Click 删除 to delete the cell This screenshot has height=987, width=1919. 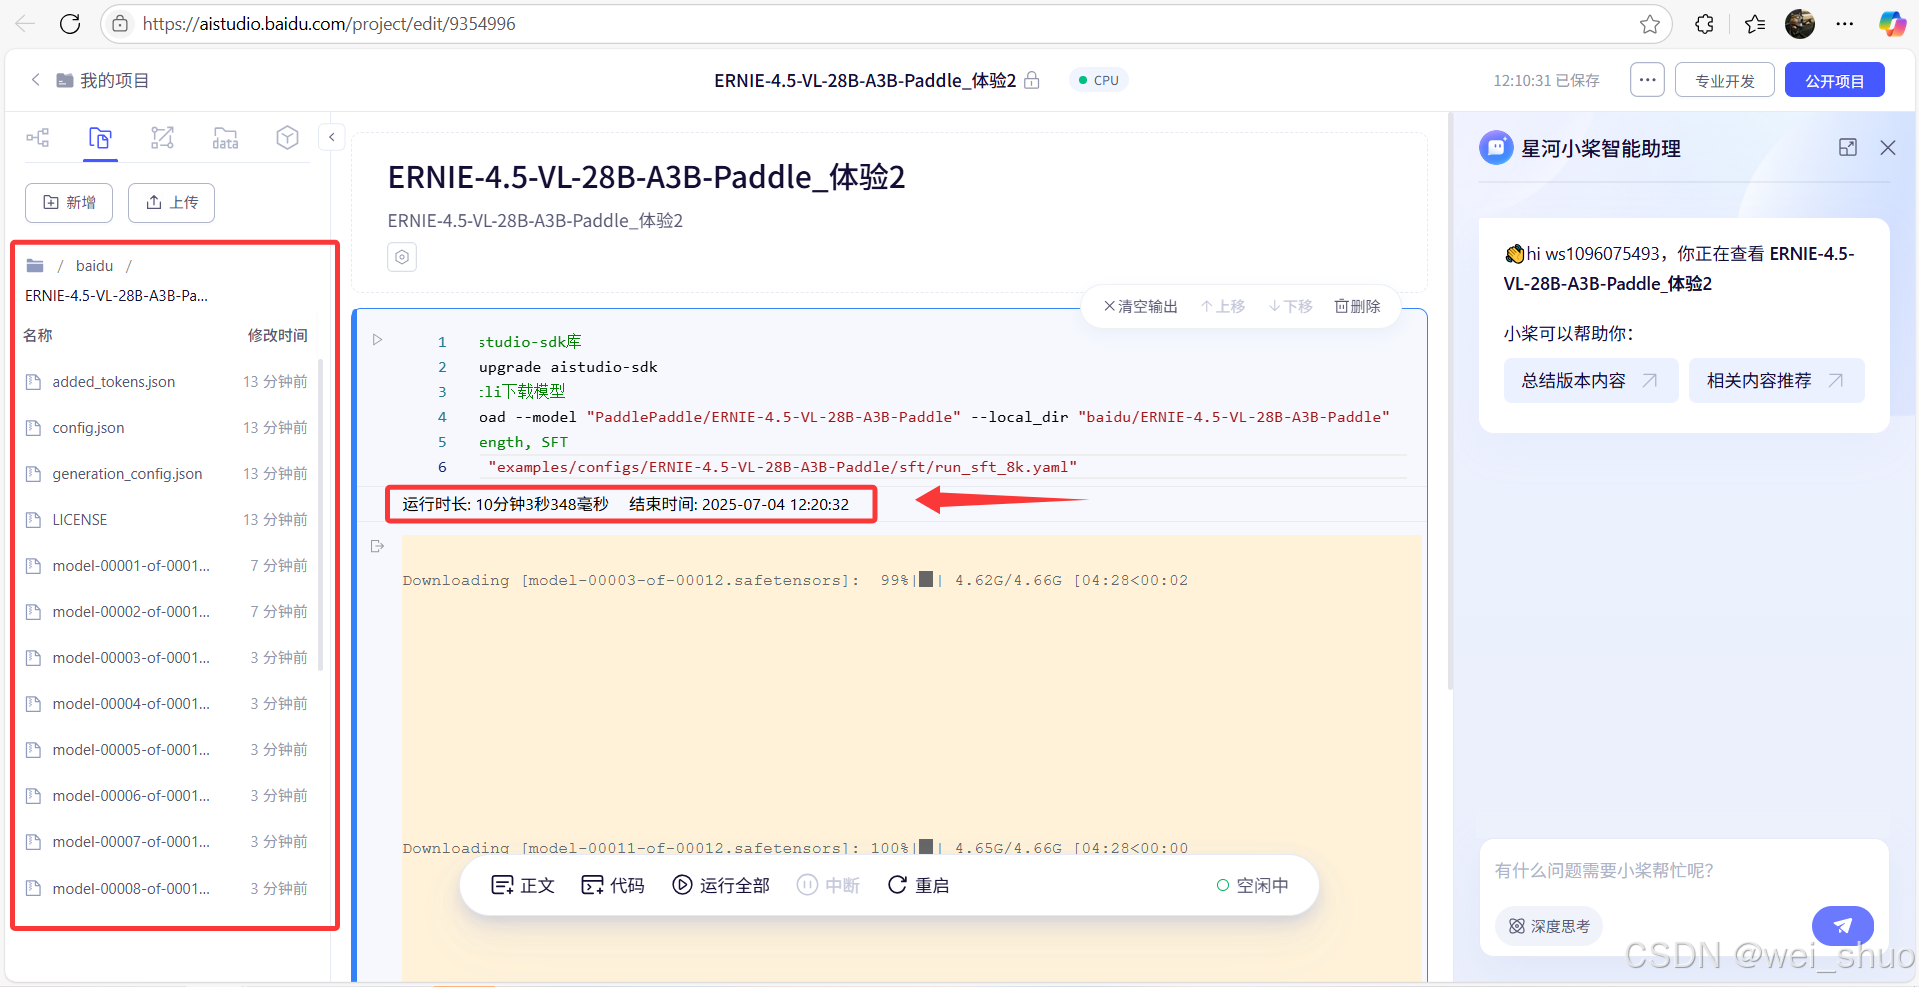[1357, 306]
